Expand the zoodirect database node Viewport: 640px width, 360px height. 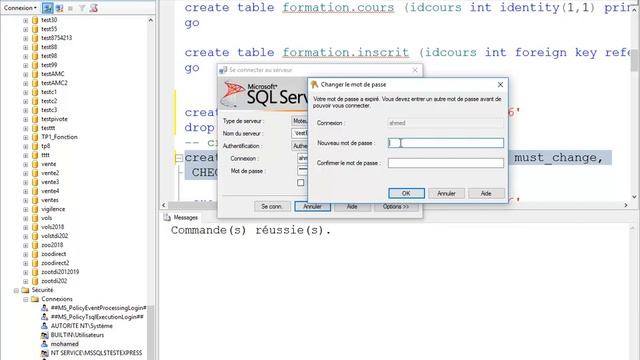tap(26, 254)
